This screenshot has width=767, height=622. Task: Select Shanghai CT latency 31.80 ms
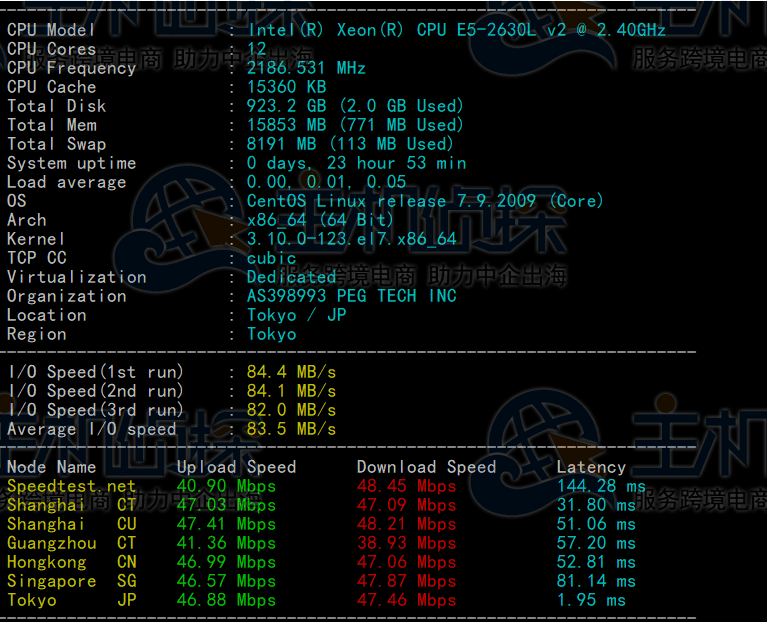(596, 505)
